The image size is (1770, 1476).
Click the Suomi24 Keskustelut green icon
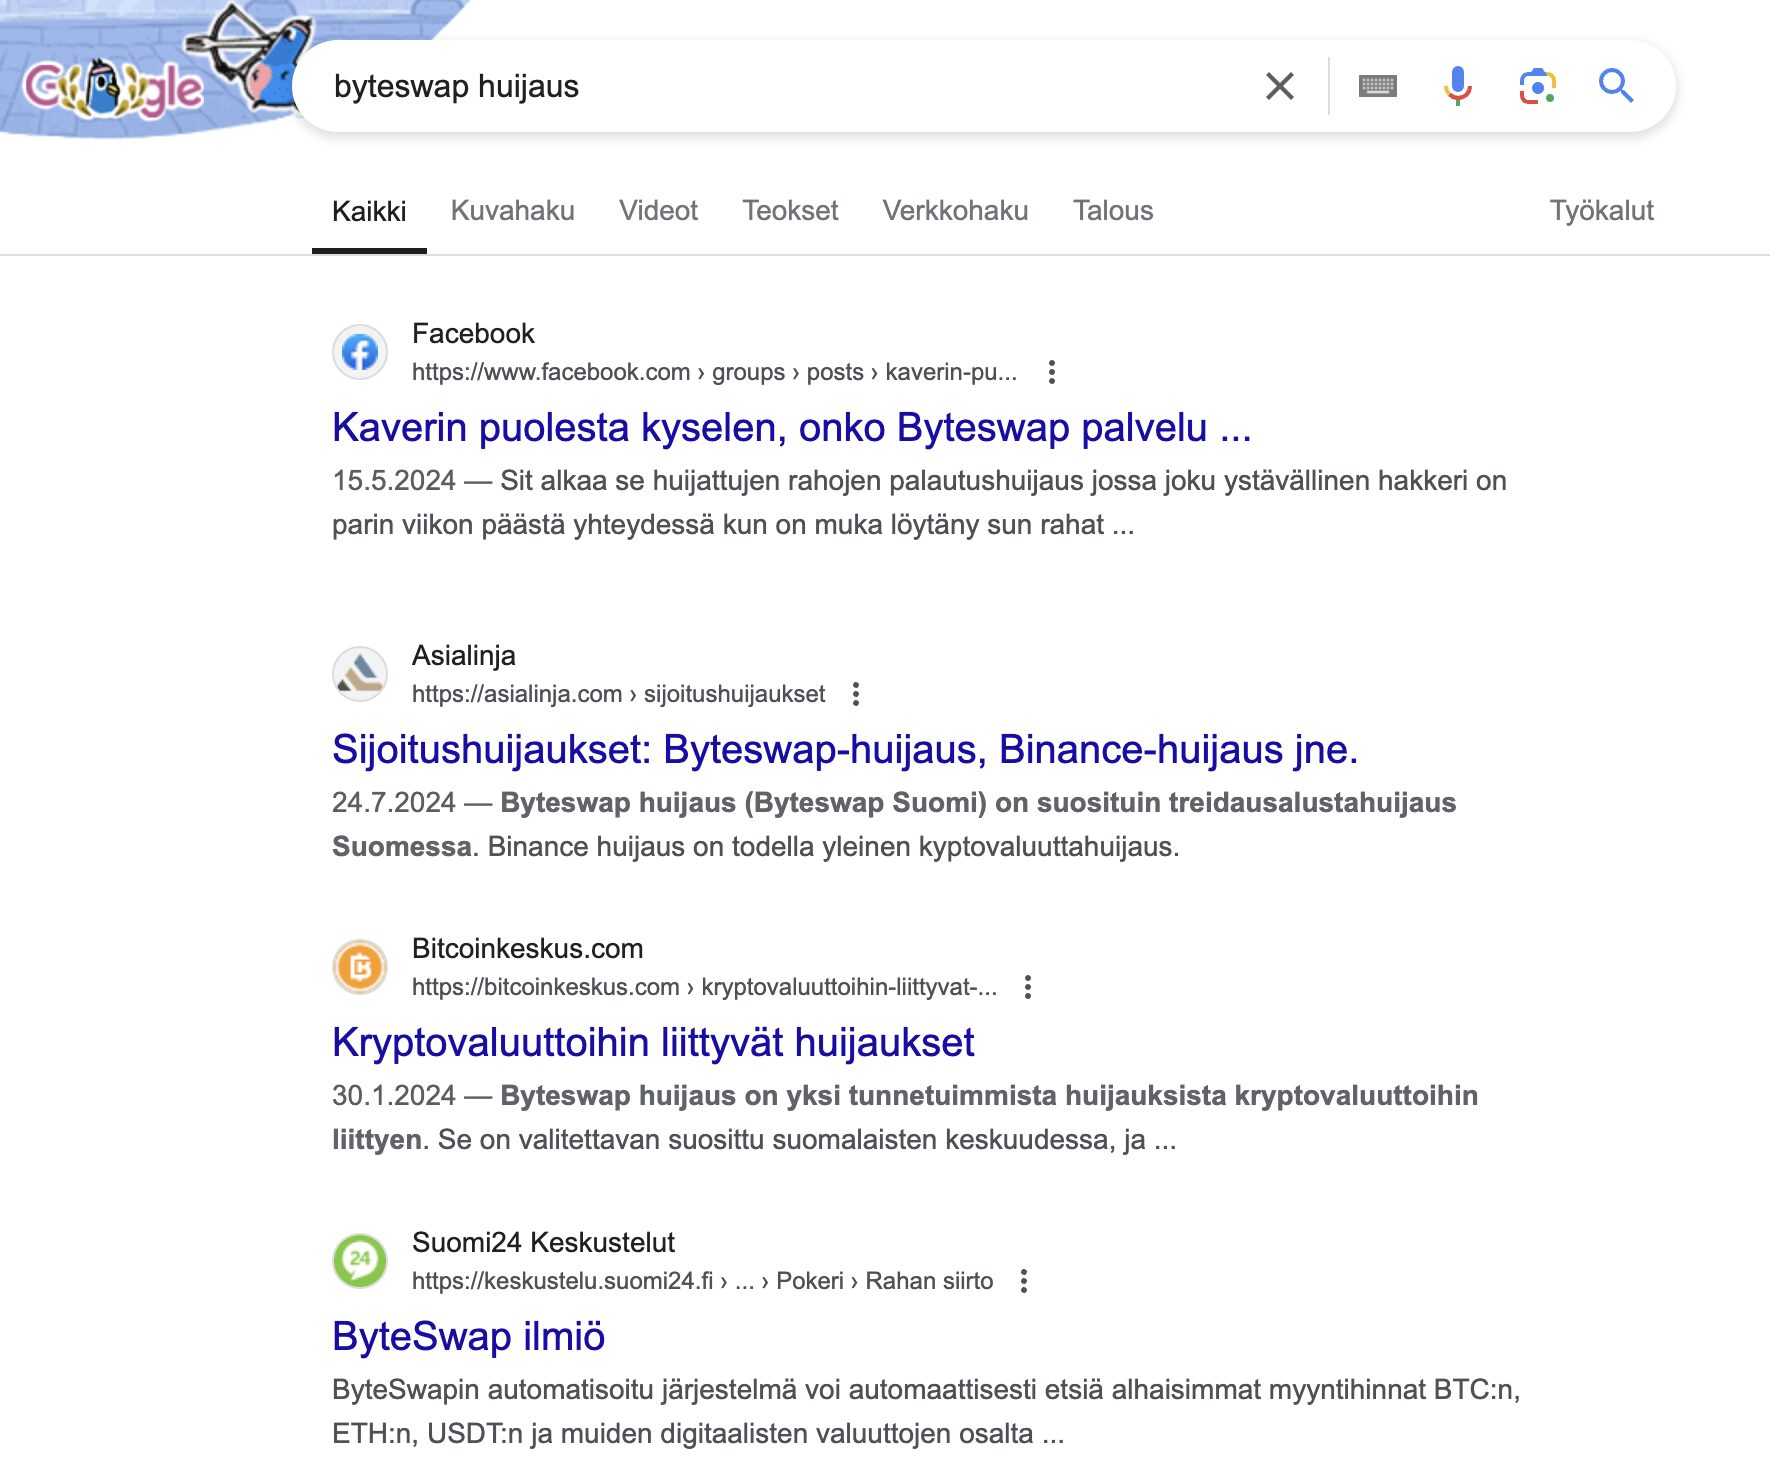click(x=361, y=1260)
